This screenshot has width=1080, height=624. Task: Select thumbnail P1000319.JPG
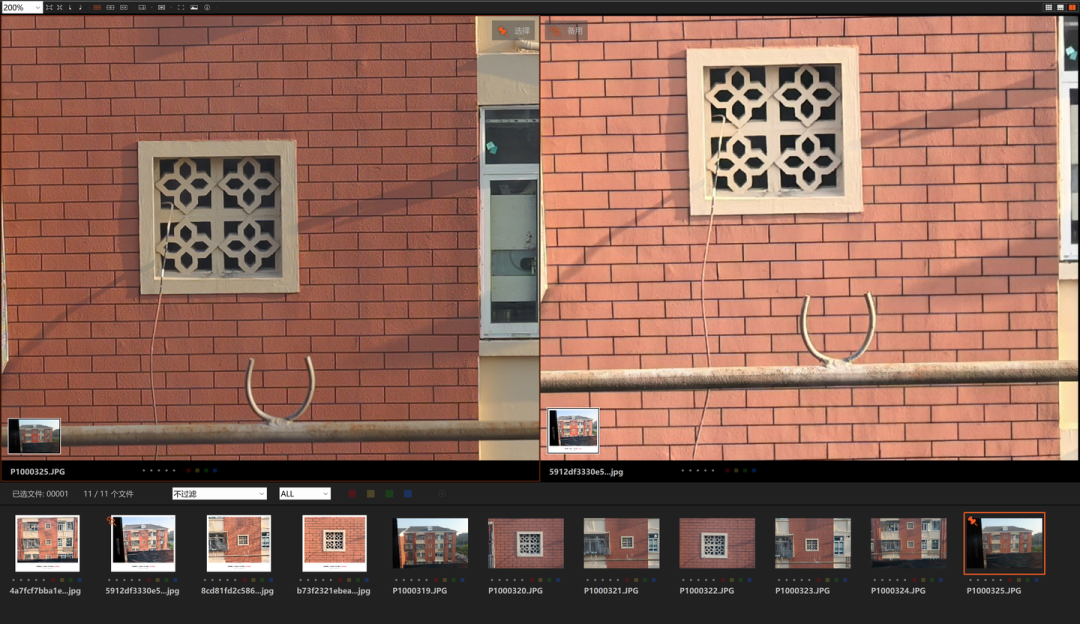point(430,543)
